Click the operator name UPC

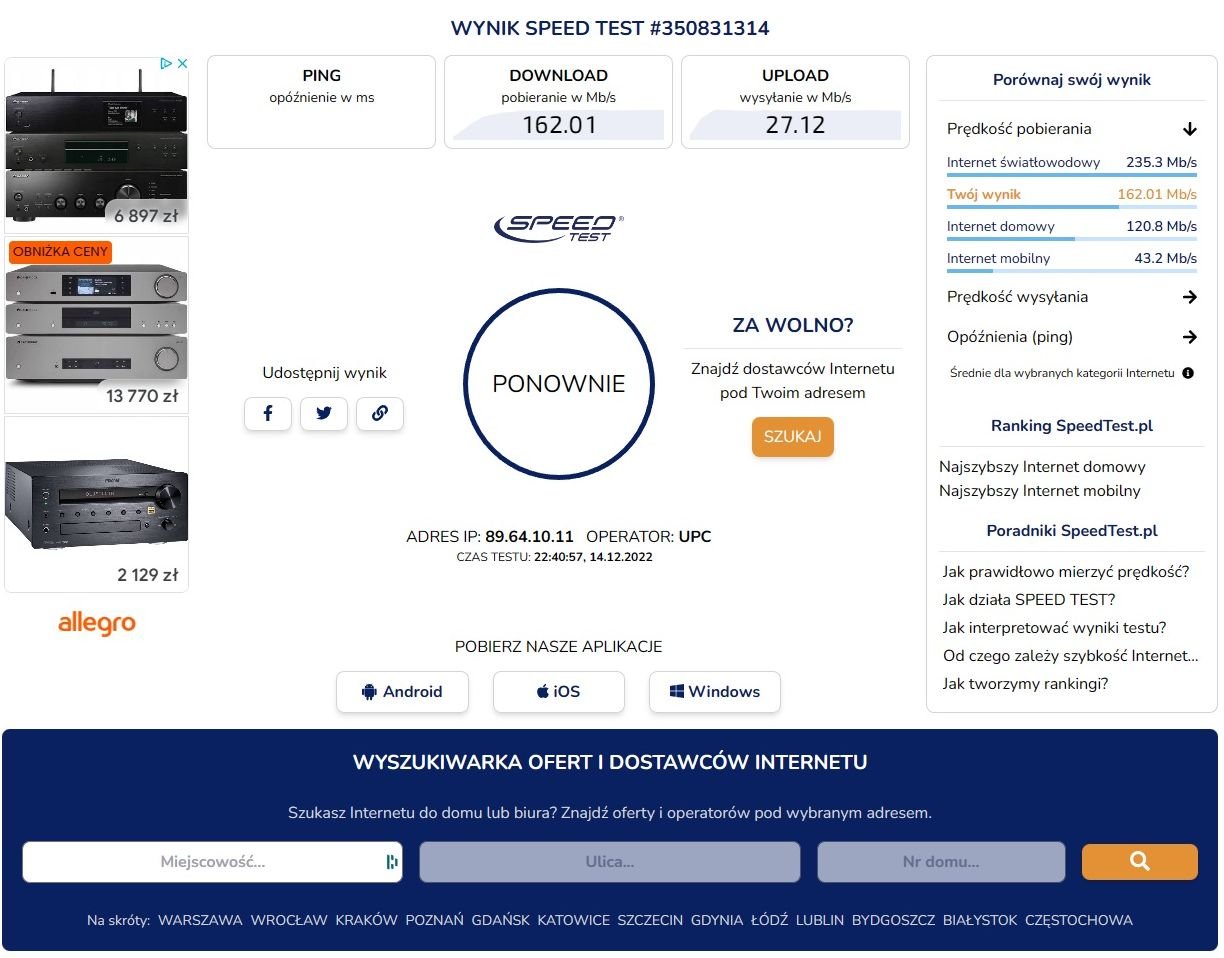pos(695,537)
